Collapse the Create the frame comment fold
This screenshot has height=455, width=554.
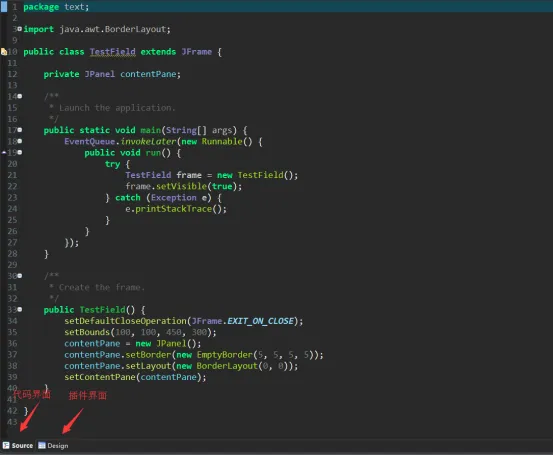click(20, 276)
